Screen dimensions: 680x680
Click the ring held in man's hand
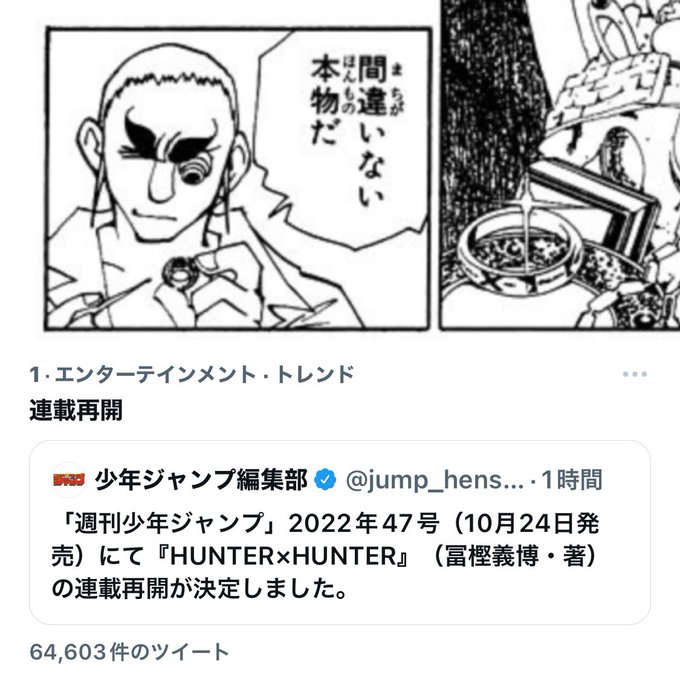tap(178, 271)
